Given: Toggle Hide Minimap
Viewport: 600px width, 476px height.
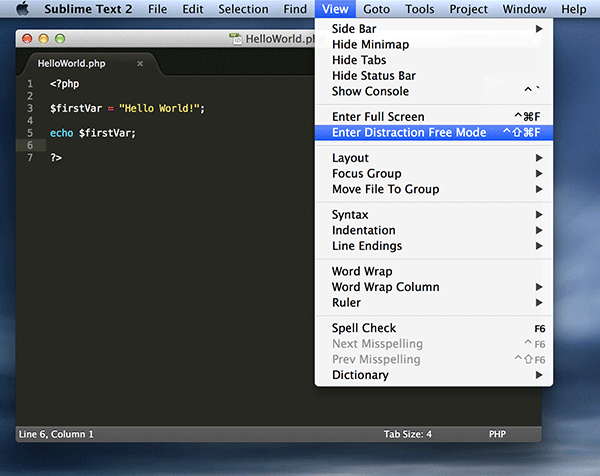Looking at the screenshot, I should 370,45.
